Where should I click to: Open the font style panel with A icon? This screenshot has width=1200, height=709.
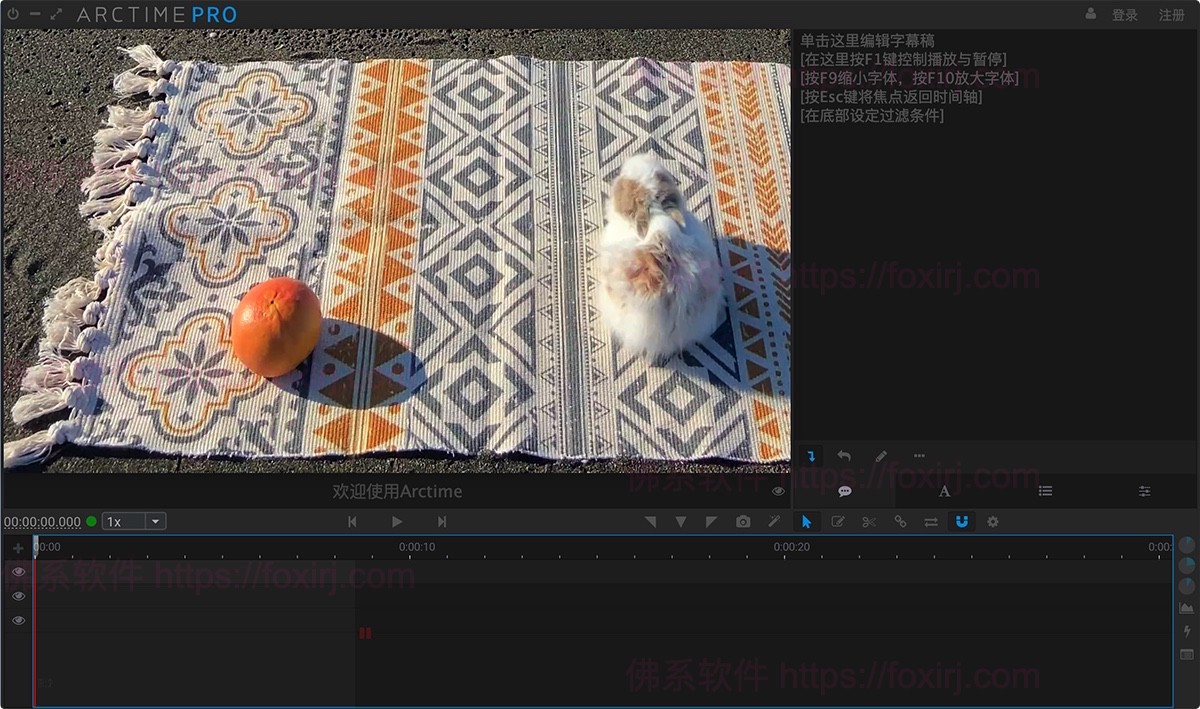(942, 490)
